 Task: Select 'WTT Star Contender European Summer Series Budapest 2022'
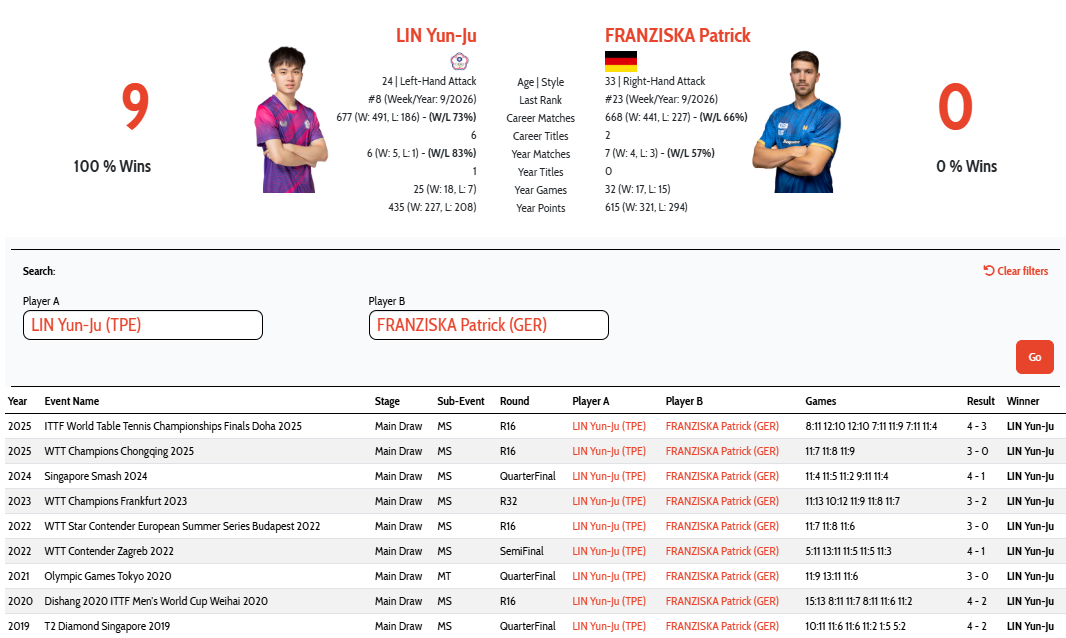click(182, 526)
